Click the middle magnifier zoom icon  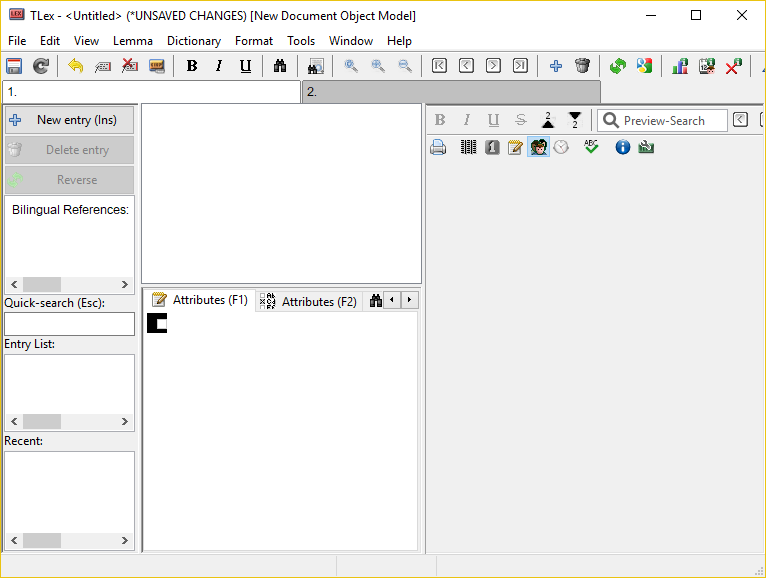click(378, 65)
